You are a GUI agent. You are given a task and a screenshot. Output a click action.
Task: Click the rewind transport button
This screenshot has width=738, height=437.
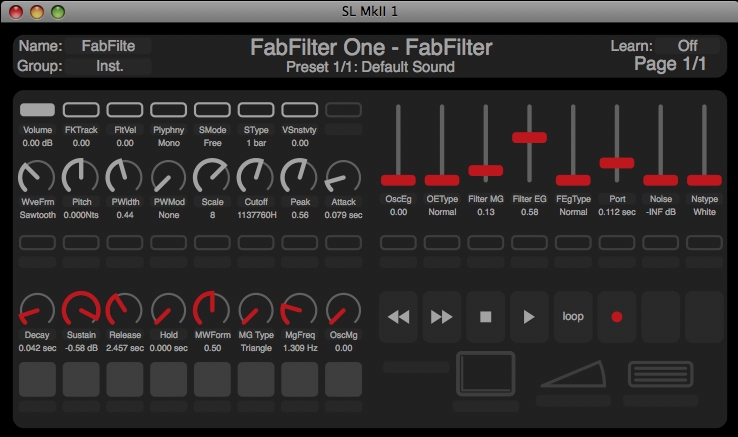click(x=398, y=317)
